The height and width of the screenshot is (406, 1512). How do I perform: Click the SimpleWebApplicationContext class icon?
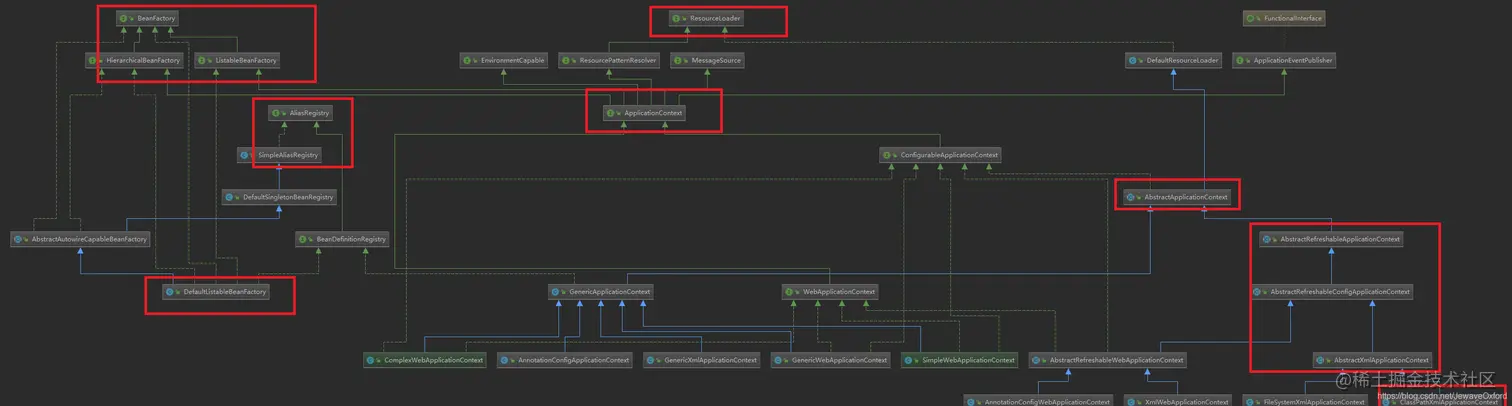point(909,360)
